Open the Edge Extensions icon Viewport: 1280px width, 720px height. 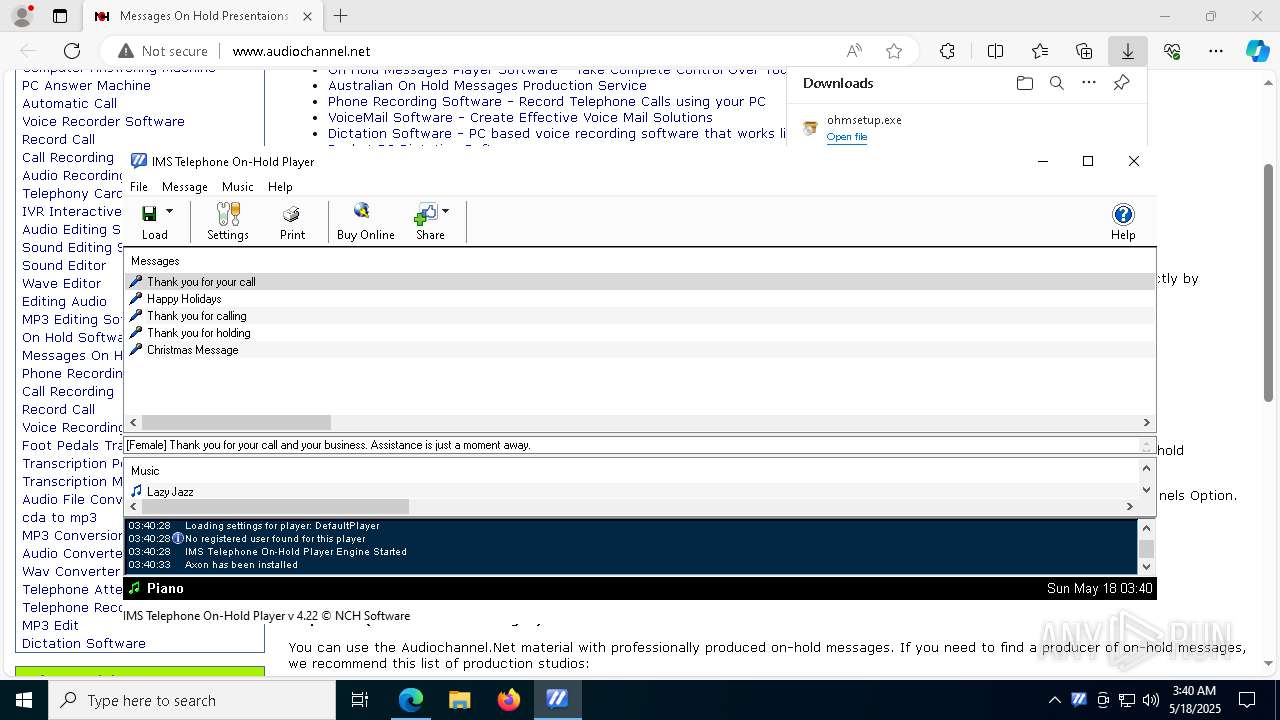(x=947, y=51)
